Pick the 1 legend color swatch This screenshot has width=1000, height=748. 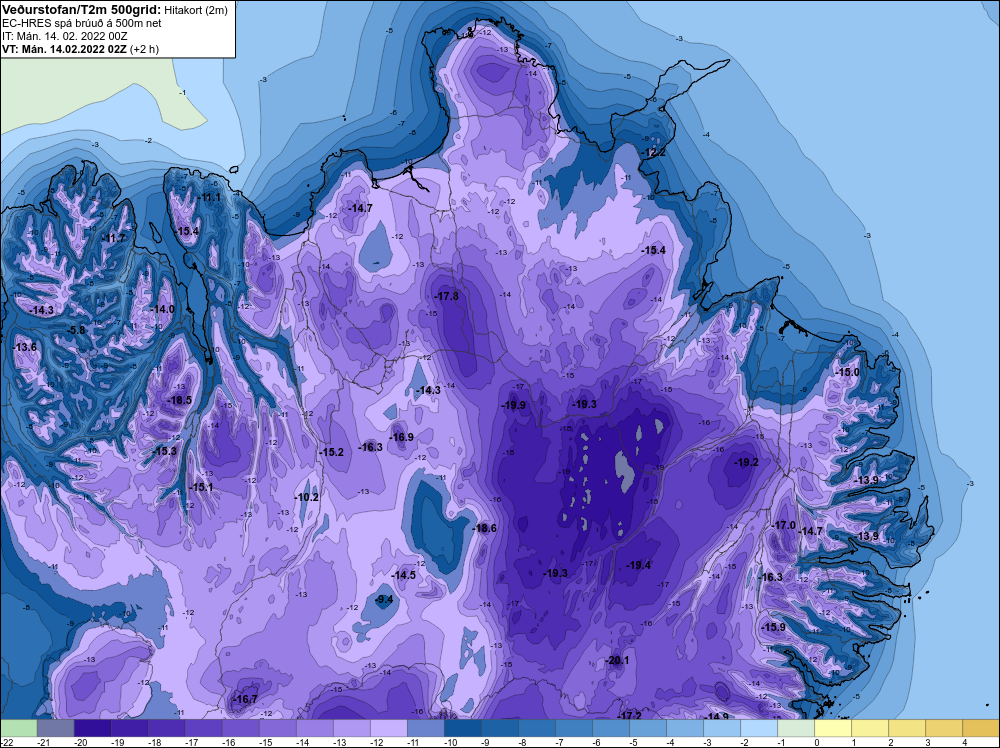869,728
